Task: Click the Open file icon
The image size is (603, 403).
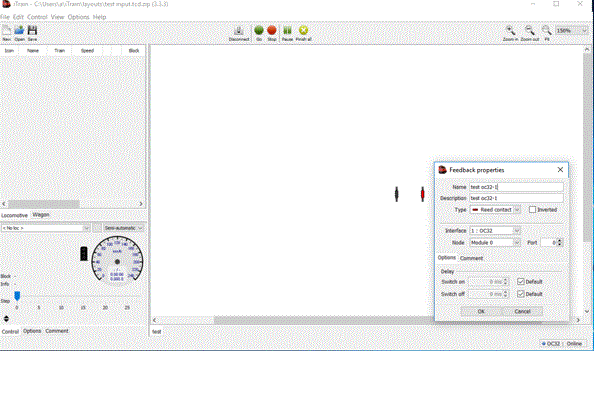Action: tap(19, 31)
